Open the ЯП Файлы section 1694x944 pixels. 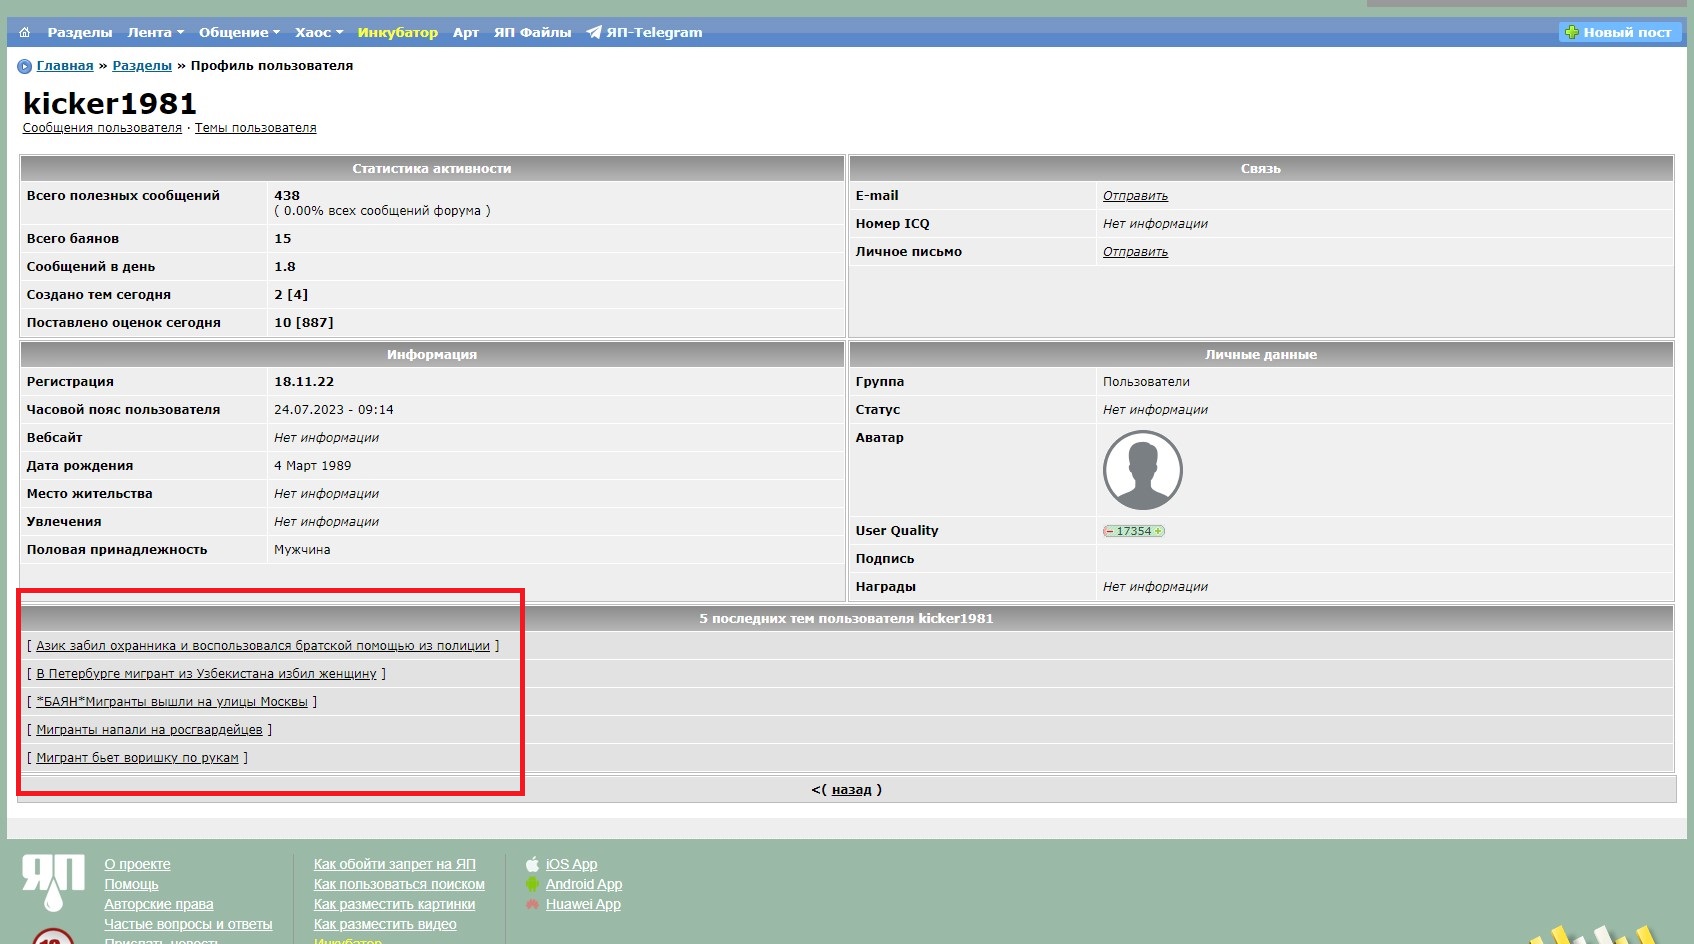[x=532, y=33]
